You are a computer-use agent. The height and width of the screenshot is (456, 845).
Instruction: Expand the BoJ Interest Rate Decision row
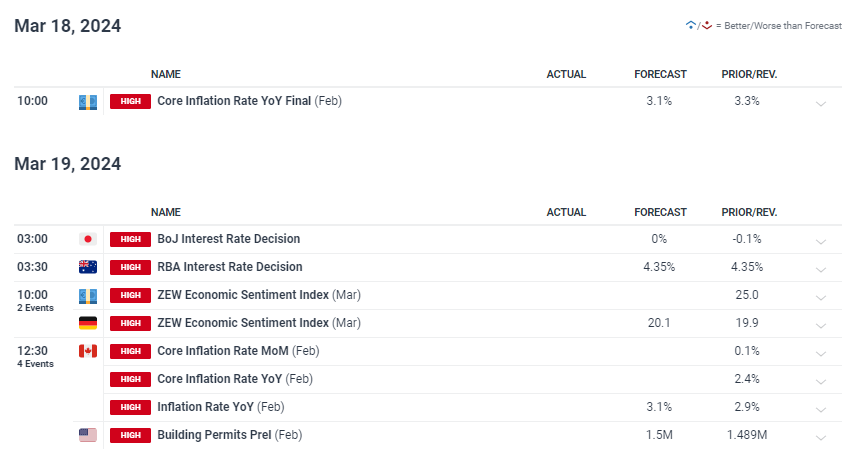821,241
